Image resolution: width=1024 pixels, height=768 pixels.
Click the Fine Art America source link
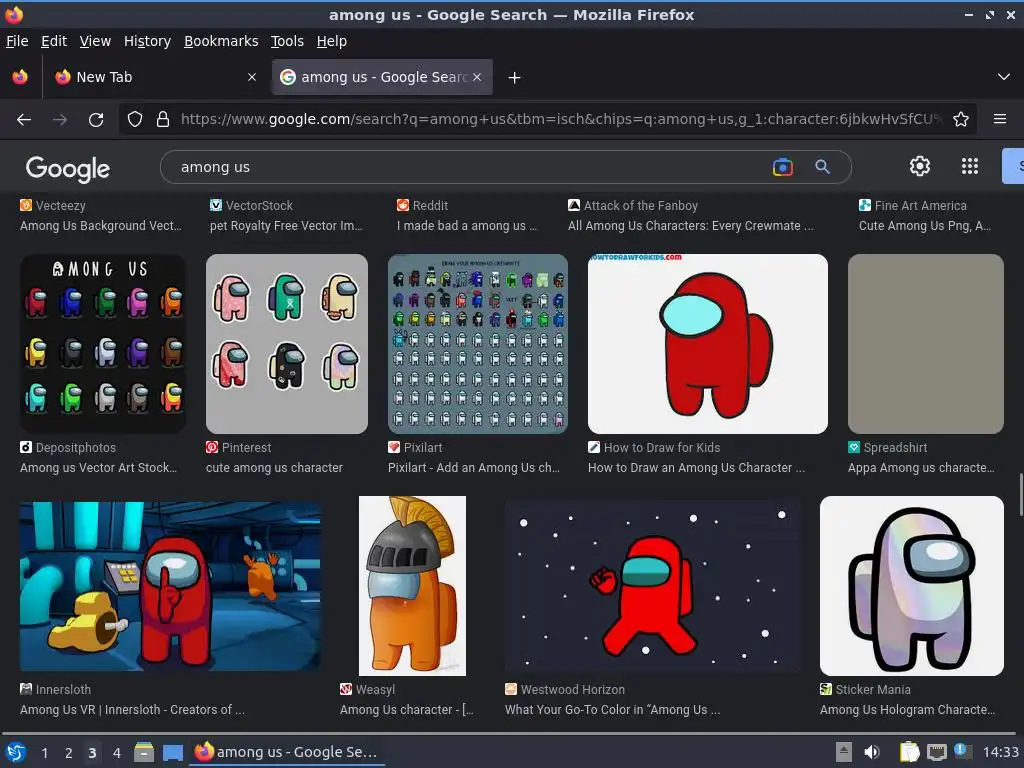(x=912, y=205)
